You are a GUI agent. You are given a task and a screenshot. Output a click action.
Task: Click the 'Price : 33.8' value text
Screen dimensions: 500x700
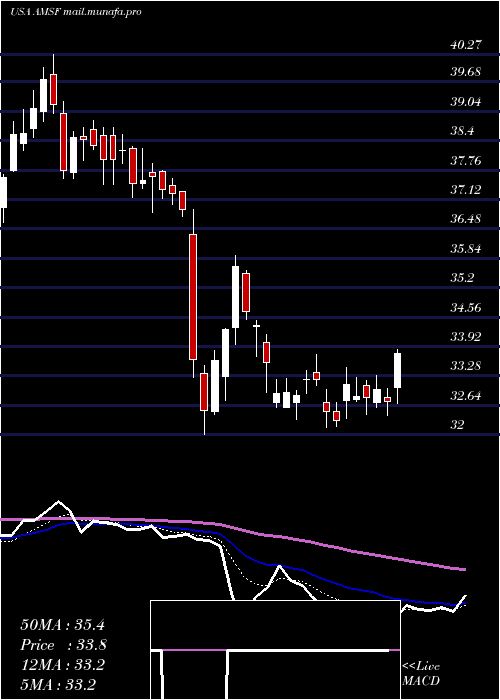point(63,645)
